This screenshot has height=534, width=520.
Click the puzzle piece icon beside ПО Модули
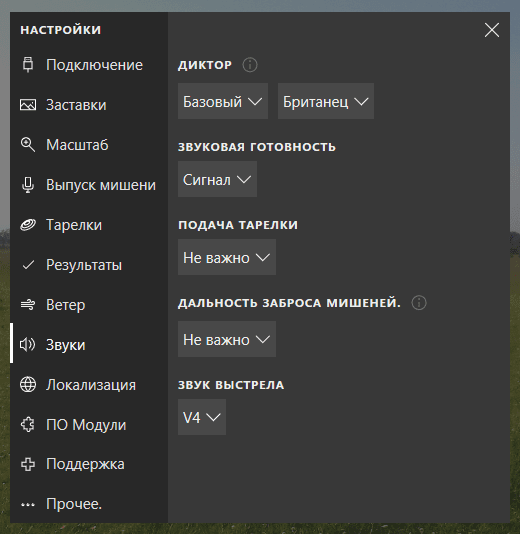(28, 425)
